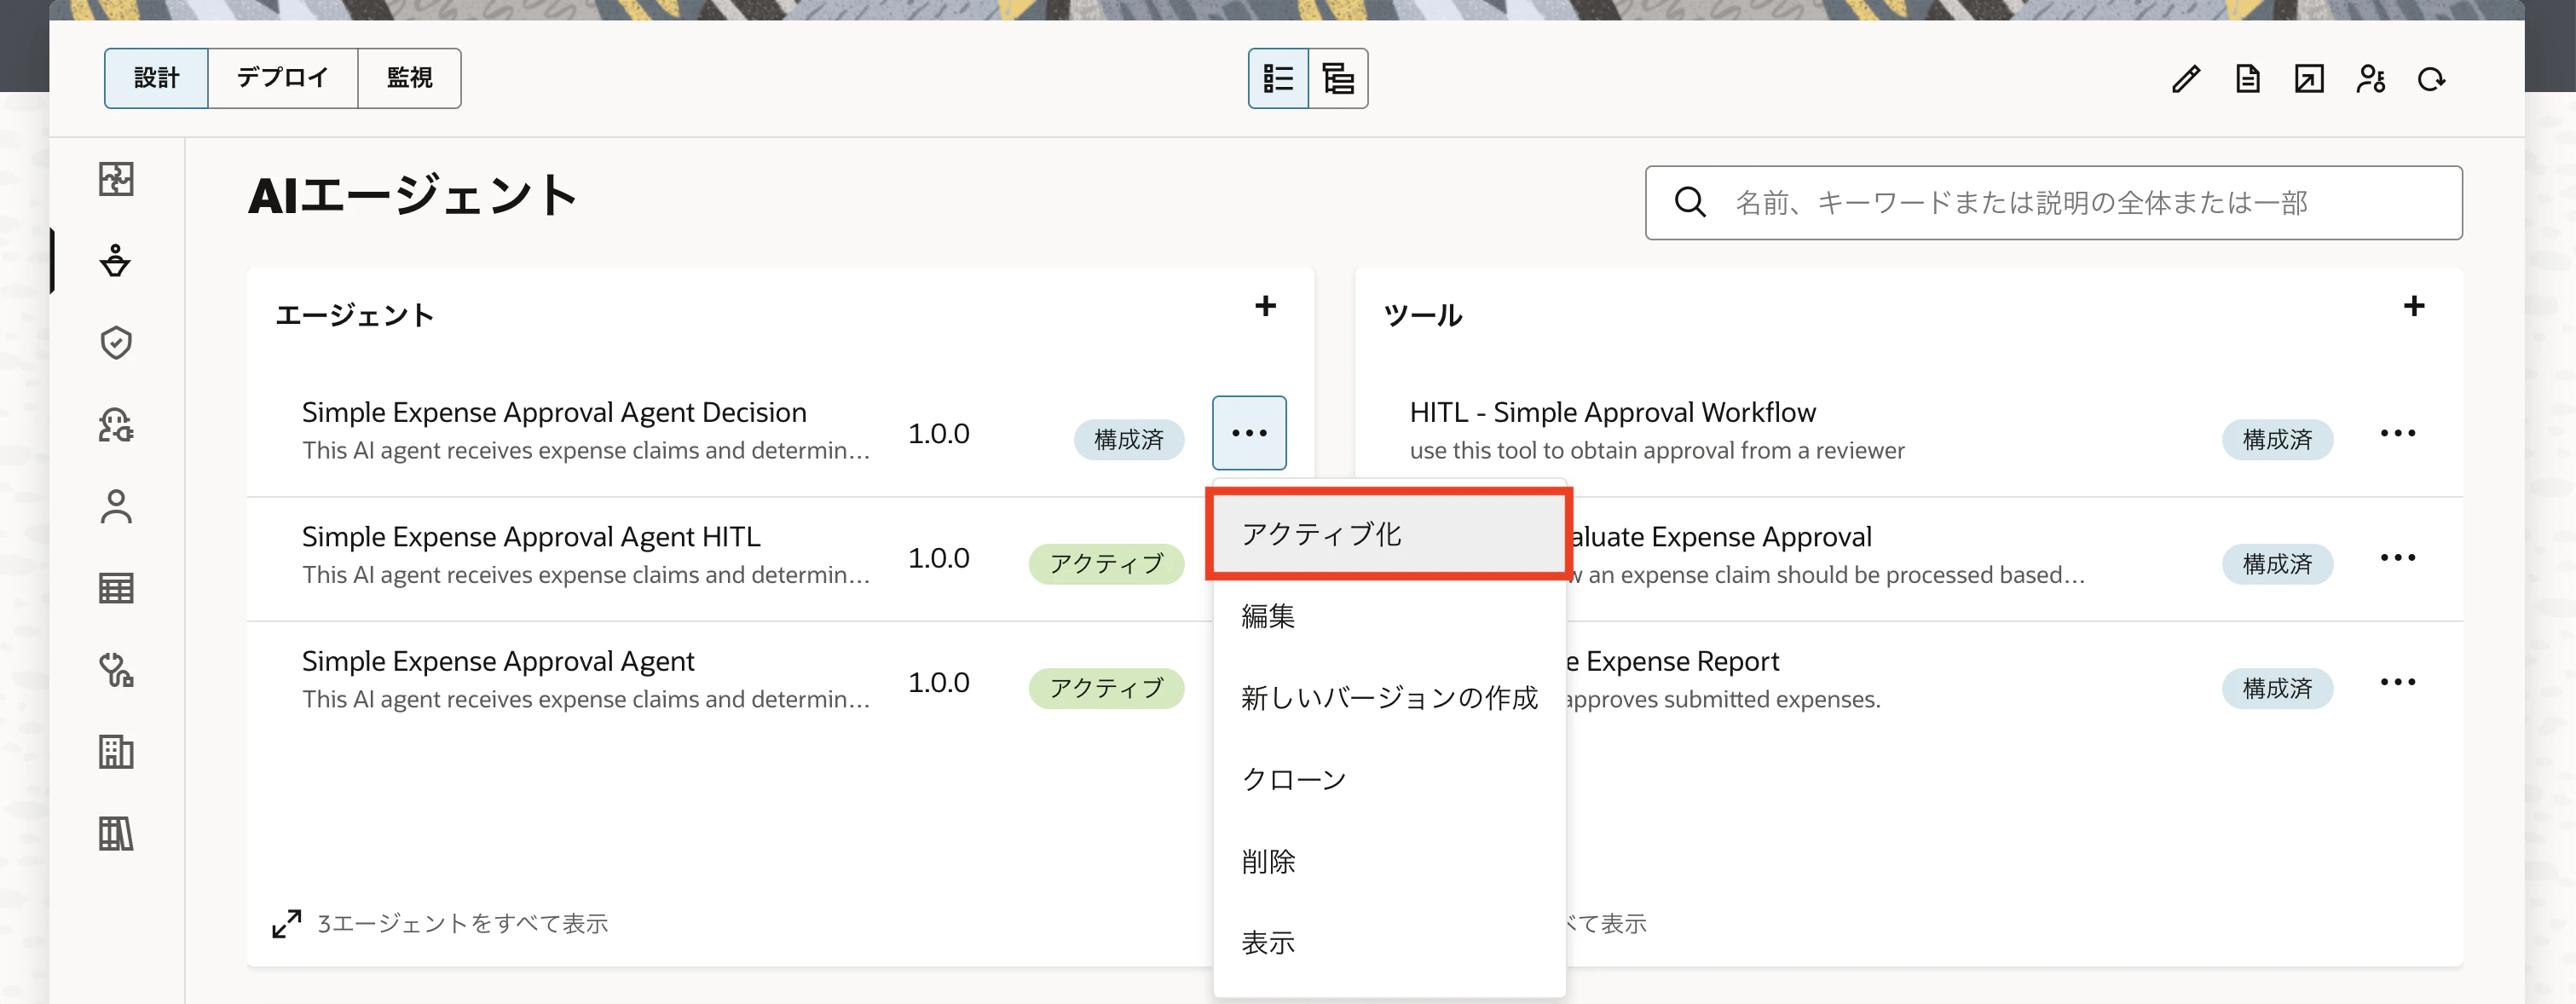The image size is (2576, 1004).
Task: Choose 編集 from the context menu
Action: click(x=1389, y=616)
